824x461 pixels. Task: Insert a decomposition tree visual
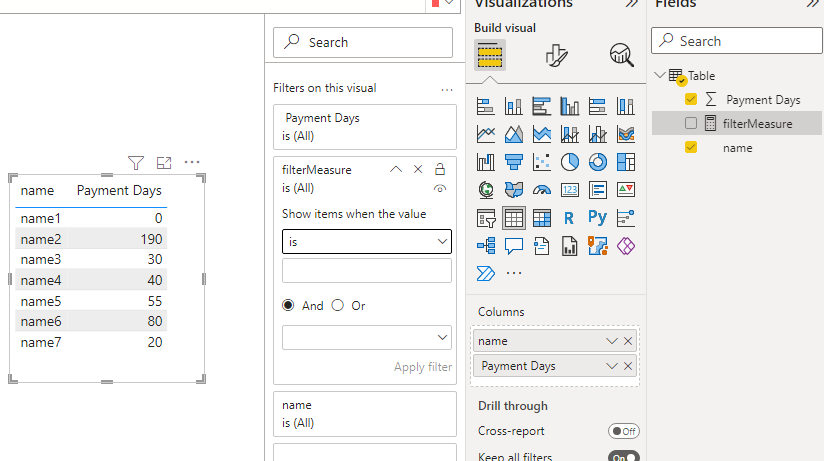(x=486, y=245)
